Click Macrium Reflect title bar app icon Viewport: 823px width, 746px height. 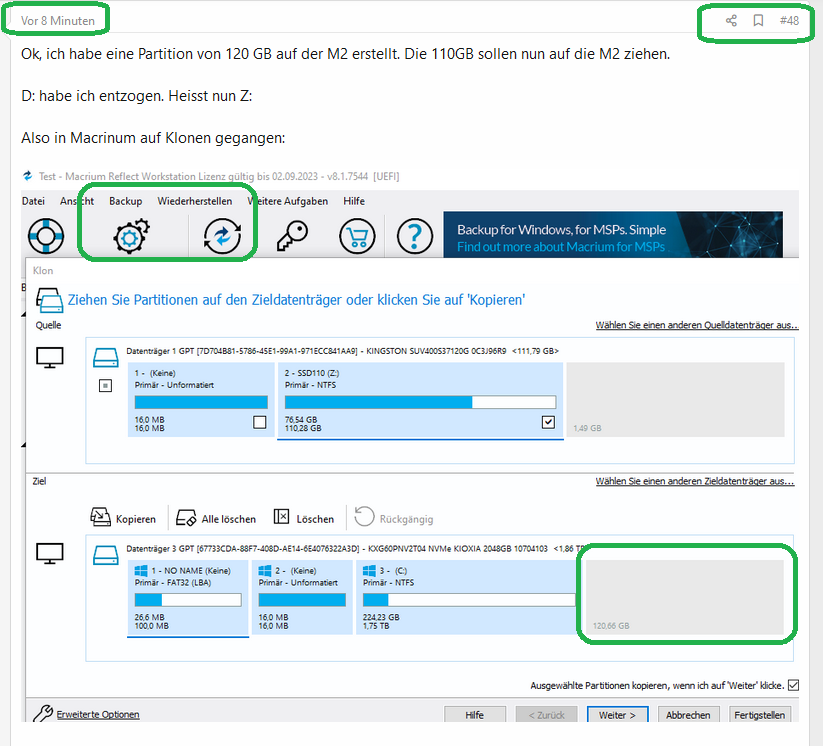click(x=27, y=176)
